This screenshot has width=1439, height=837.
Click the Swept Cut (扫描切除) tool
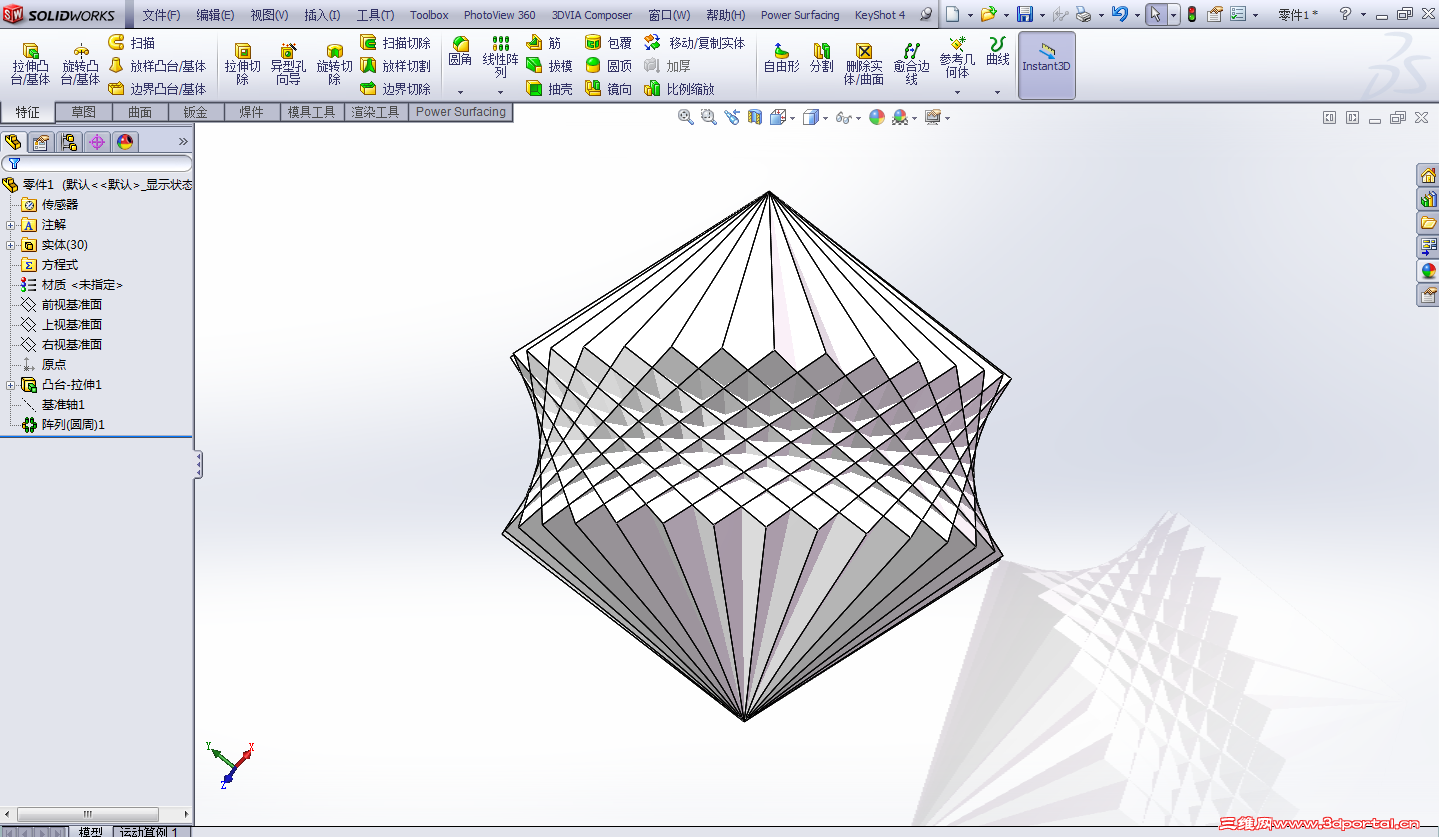[395, 43]
